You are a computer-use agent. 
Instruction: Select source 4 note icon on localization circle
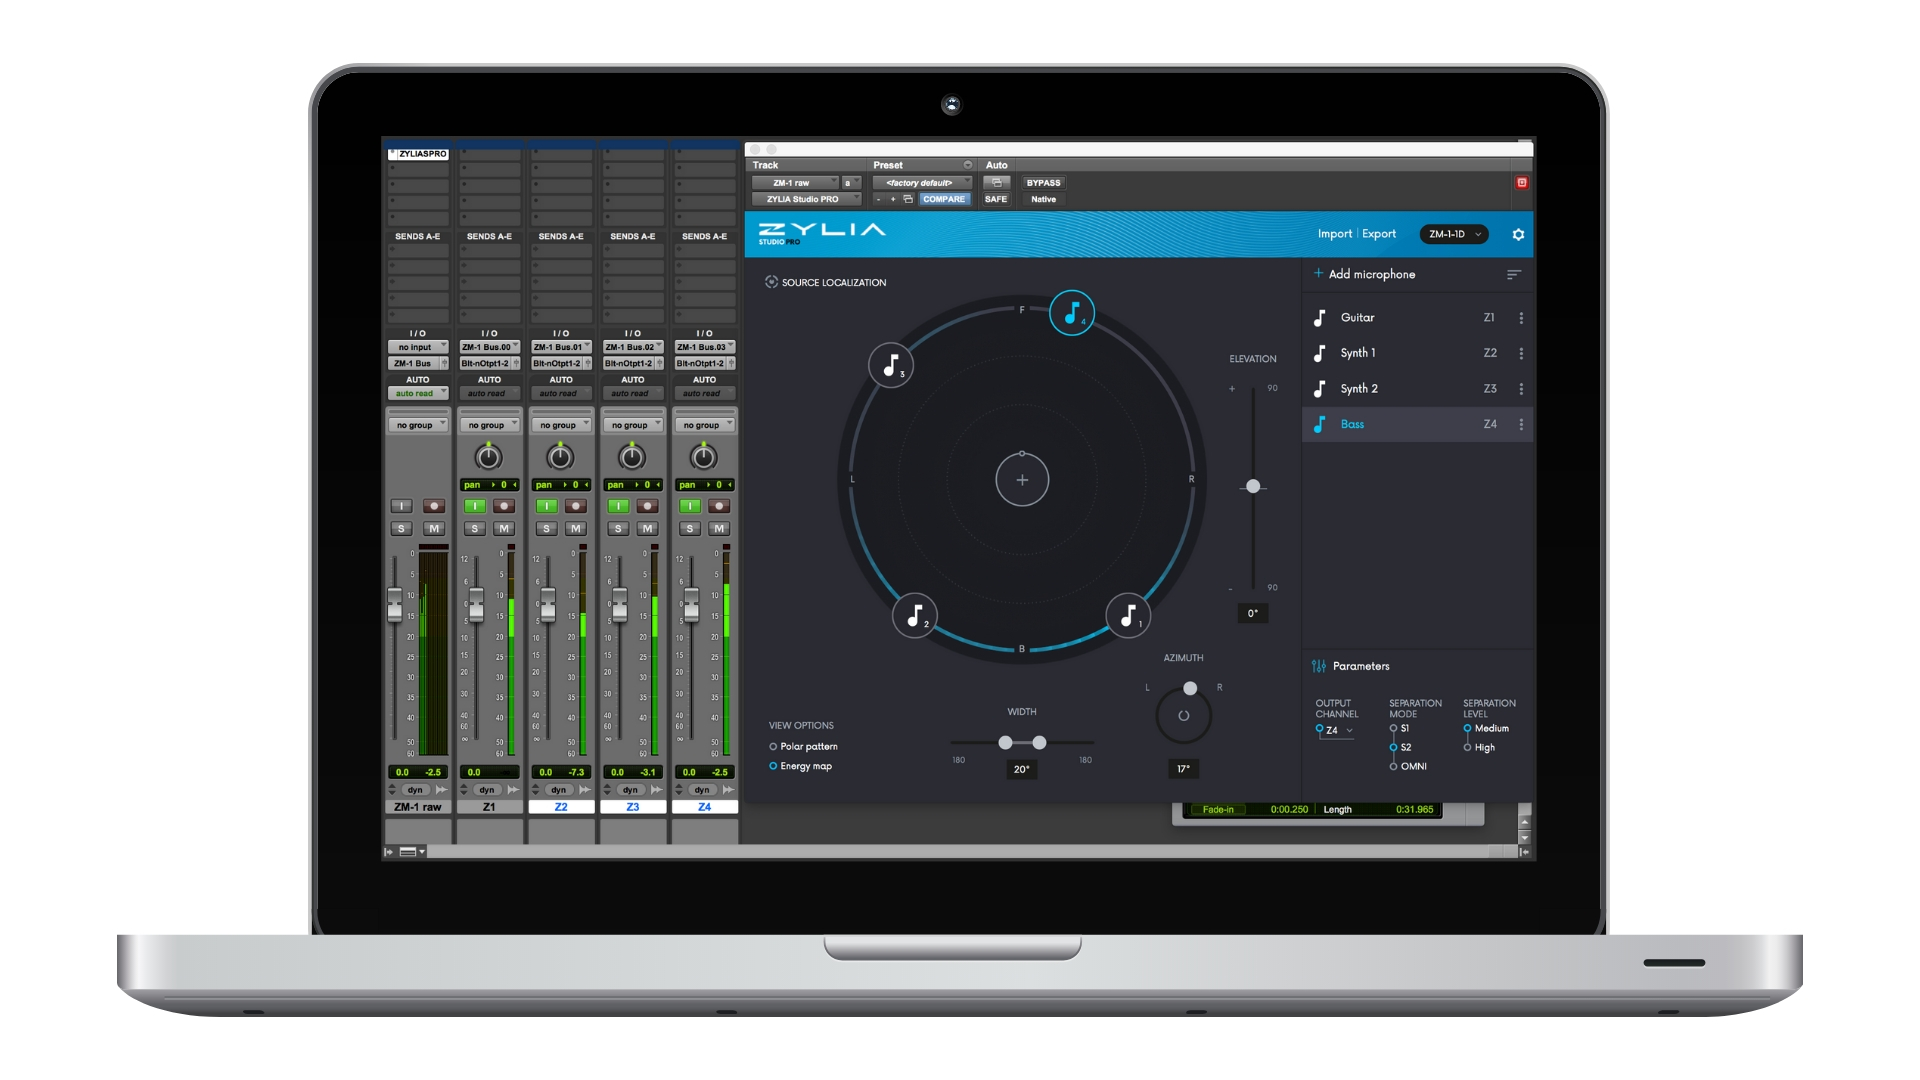[x=1072, y=314]
